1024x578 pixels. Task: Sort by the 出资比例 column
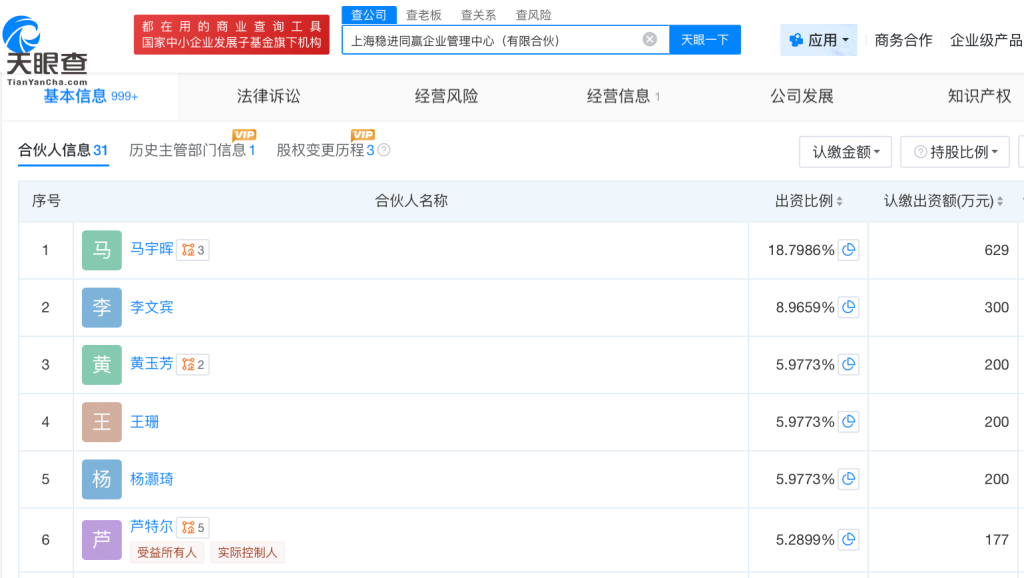tap(810, 201)
